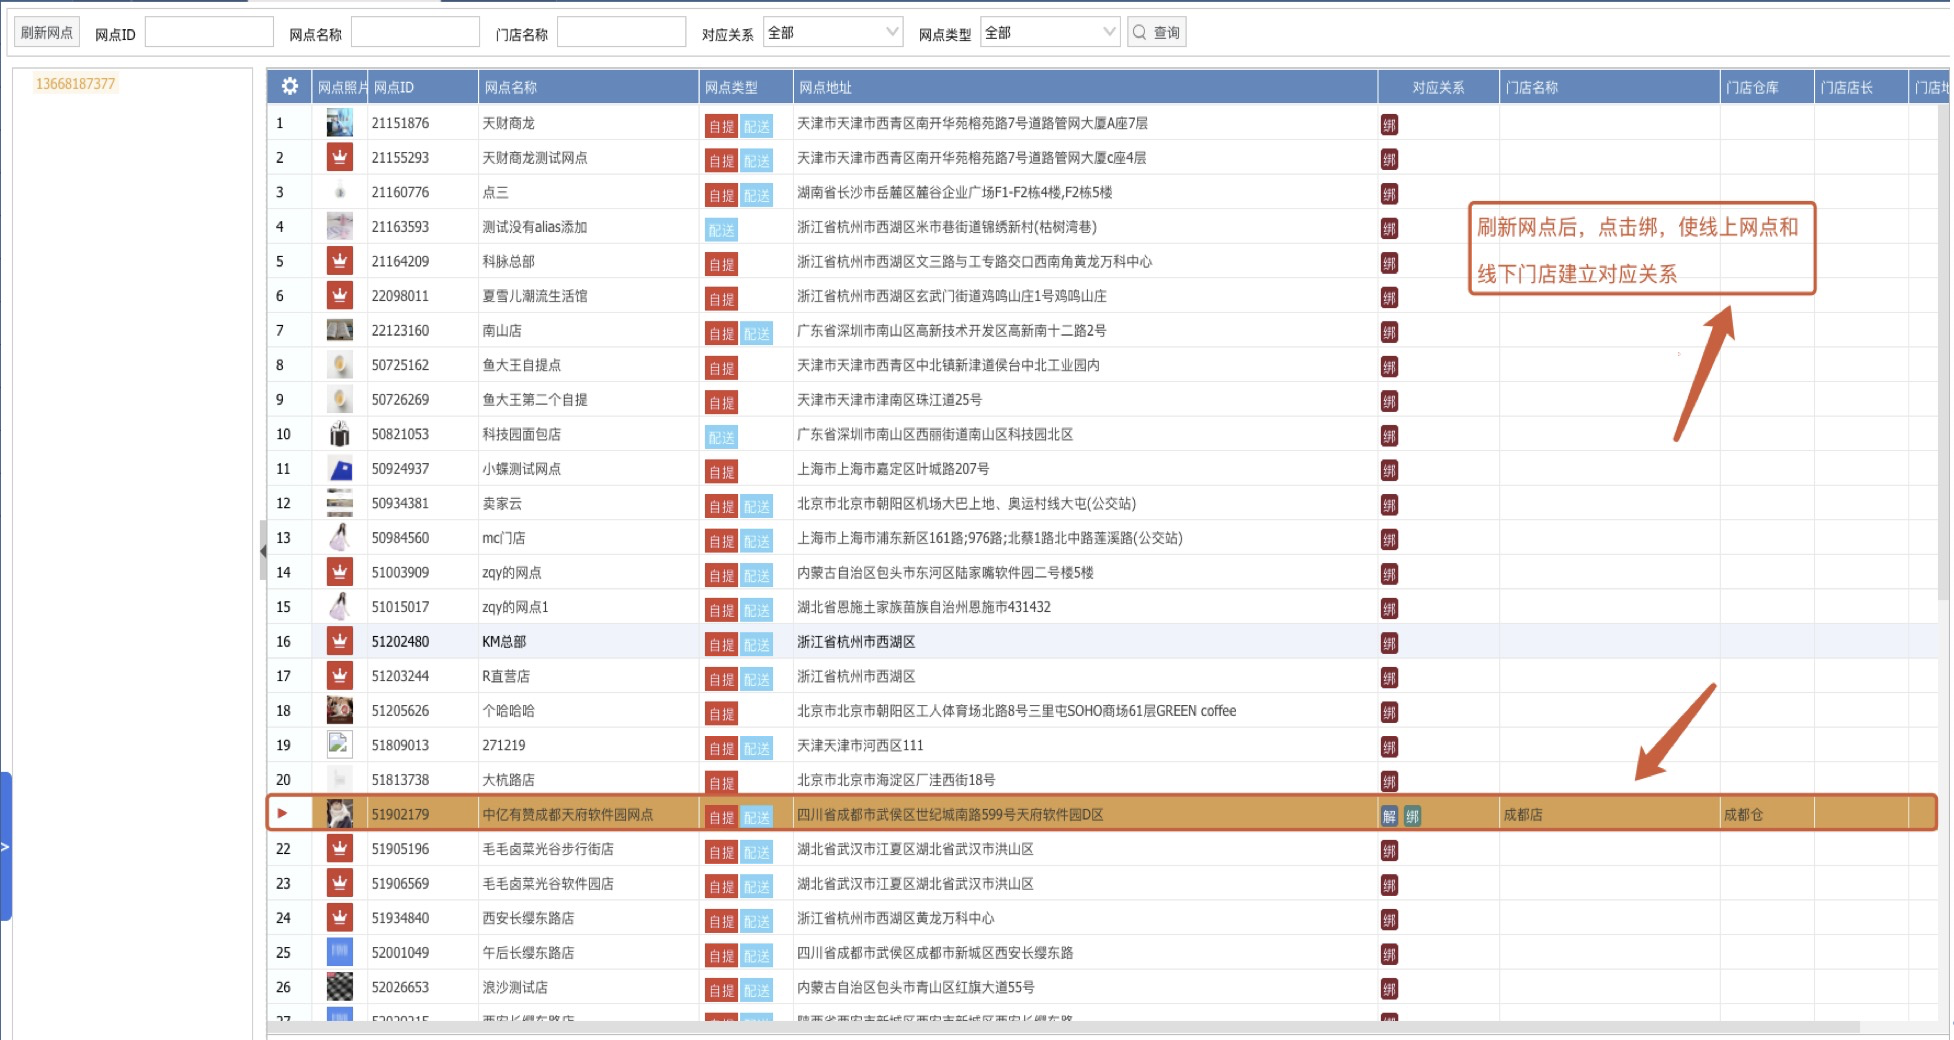The height and width of the screenshot is (1040, 1954).
Task: Click the 门店名称 filter input field
Action: coord(621,32)
